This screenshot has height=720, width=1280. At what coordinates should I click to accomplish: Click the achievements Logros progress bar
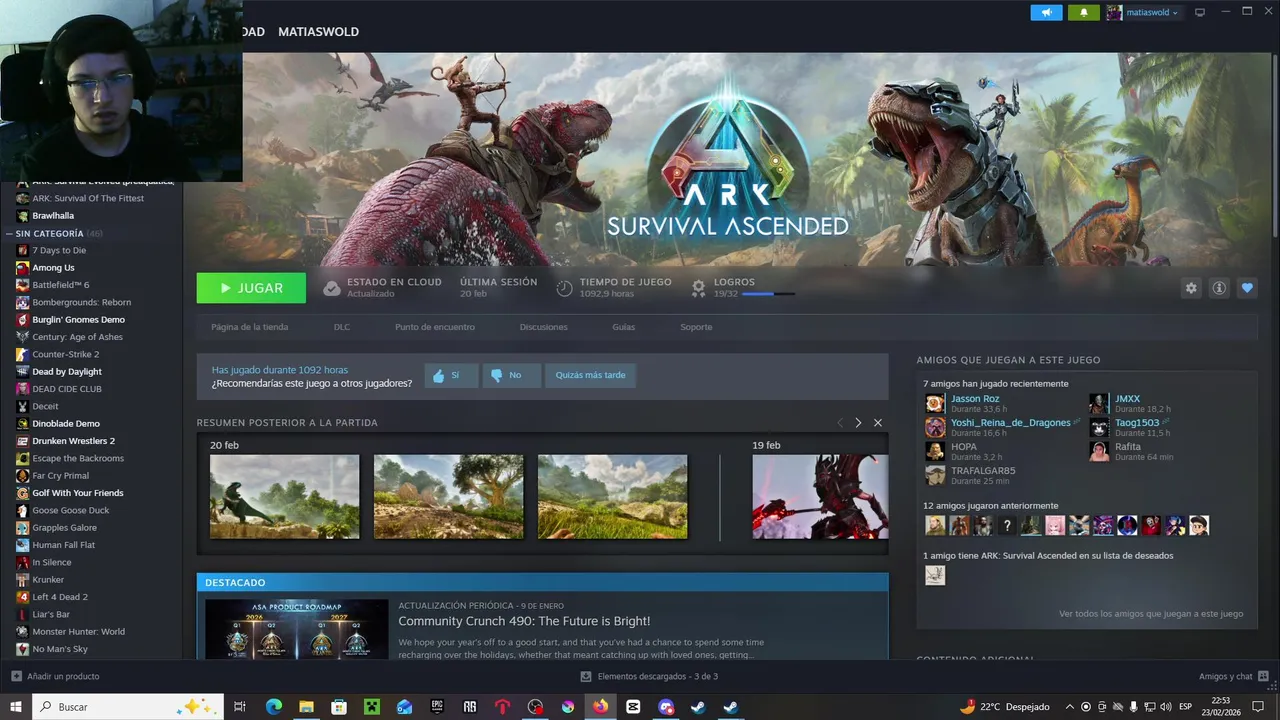click(x=768, y=294)
